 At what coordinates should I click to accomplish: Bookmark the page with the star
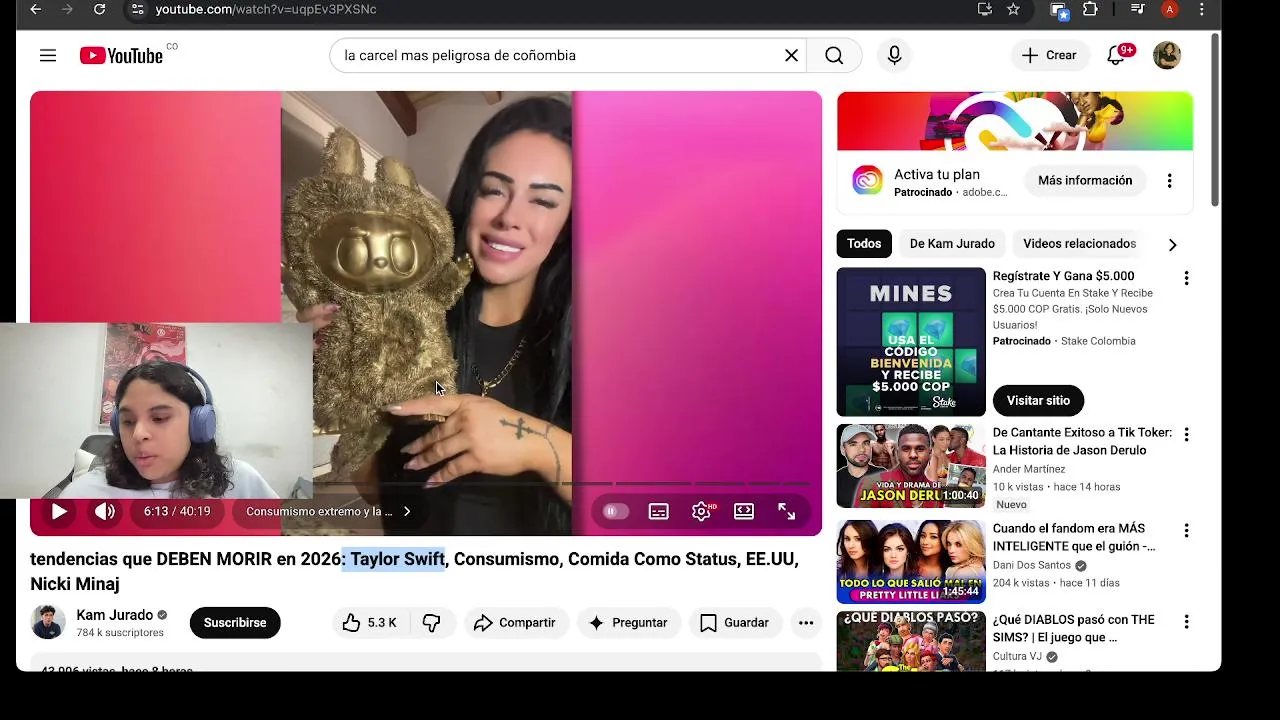(1013, 9)
